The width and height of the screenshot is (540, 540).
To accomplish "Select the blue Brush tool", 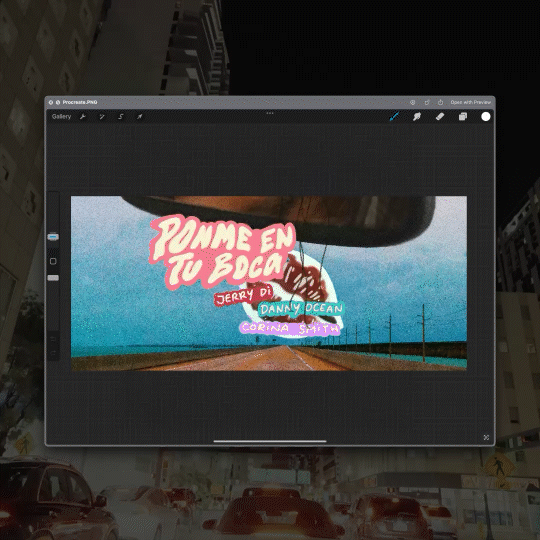I will (x=394, y=116).
